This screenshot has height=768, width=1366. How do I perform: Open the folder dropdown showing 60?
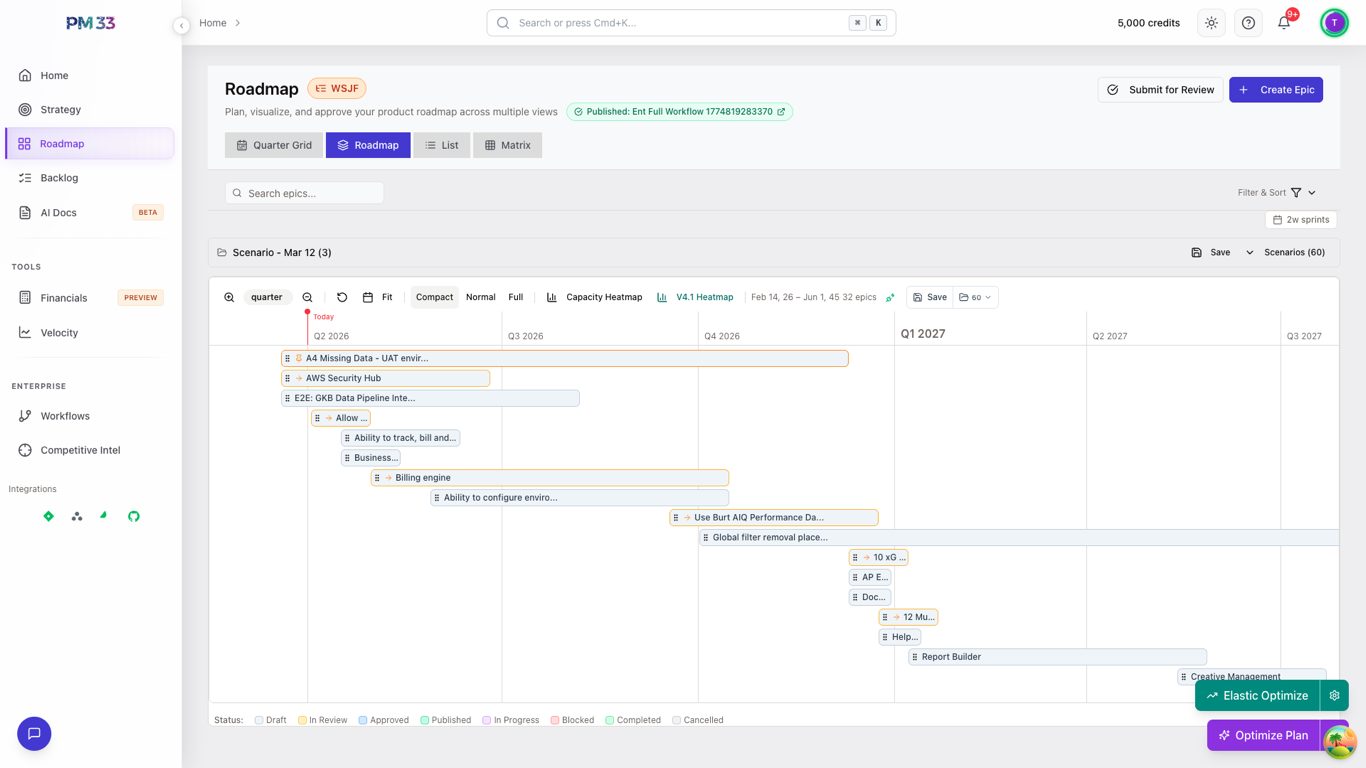tap(975, 297)
